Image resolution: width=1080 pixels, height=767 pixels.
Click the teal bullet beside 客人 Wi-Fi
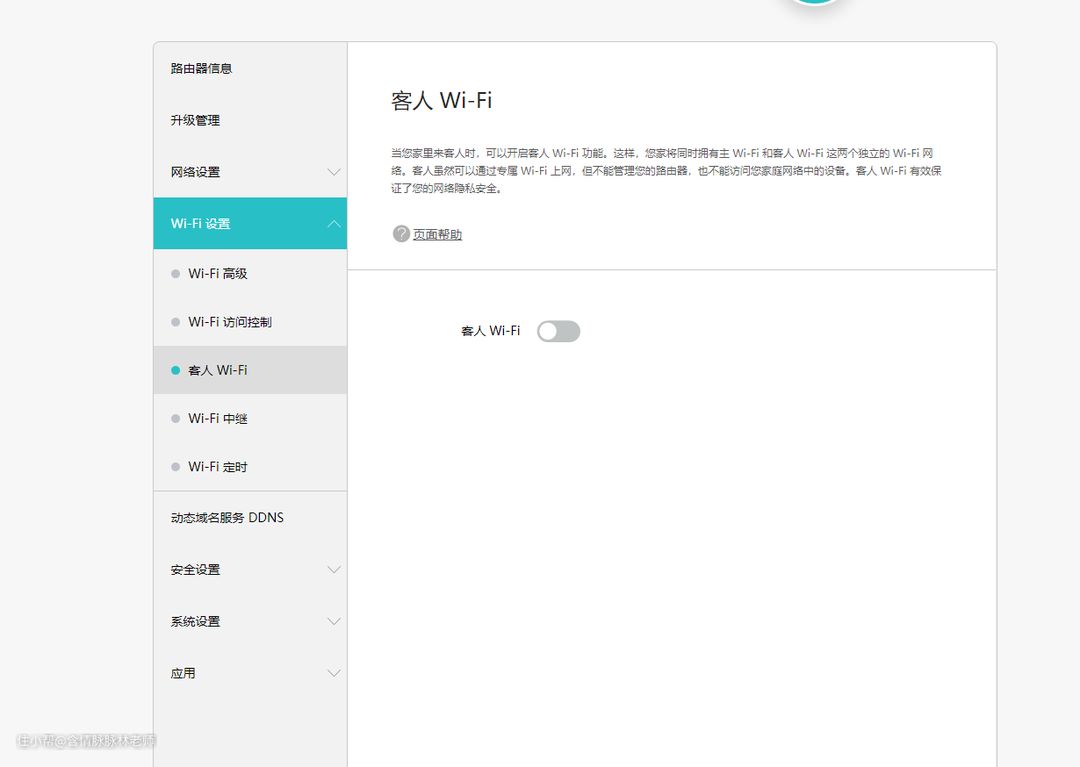coord(176,370)
